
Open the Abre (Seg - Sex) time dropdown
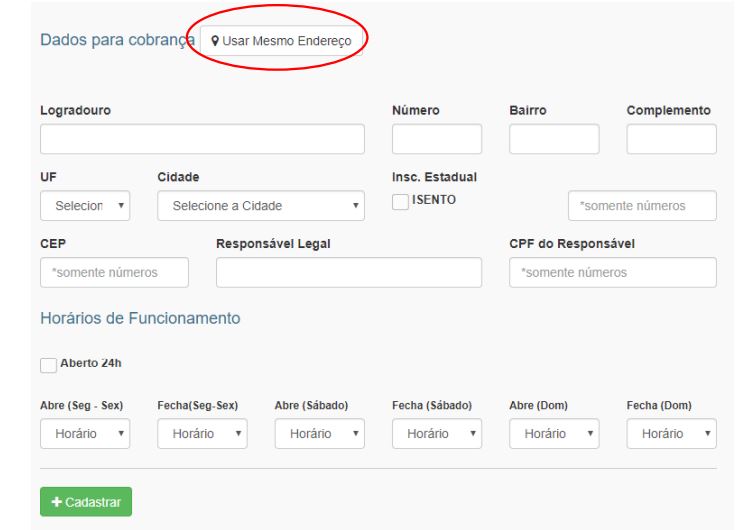coord(85,434)
